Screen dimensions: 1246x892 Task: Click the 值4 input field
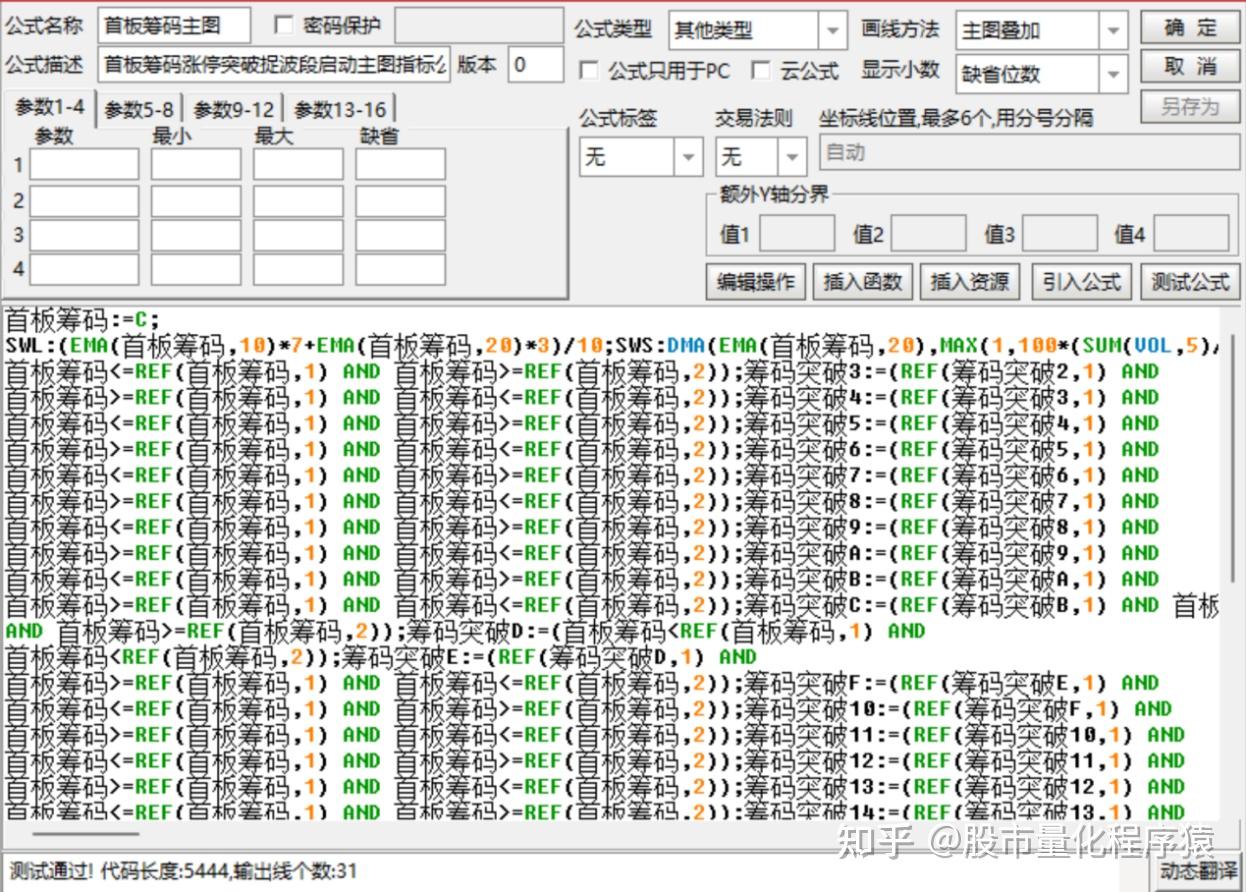coord(1191,234)
